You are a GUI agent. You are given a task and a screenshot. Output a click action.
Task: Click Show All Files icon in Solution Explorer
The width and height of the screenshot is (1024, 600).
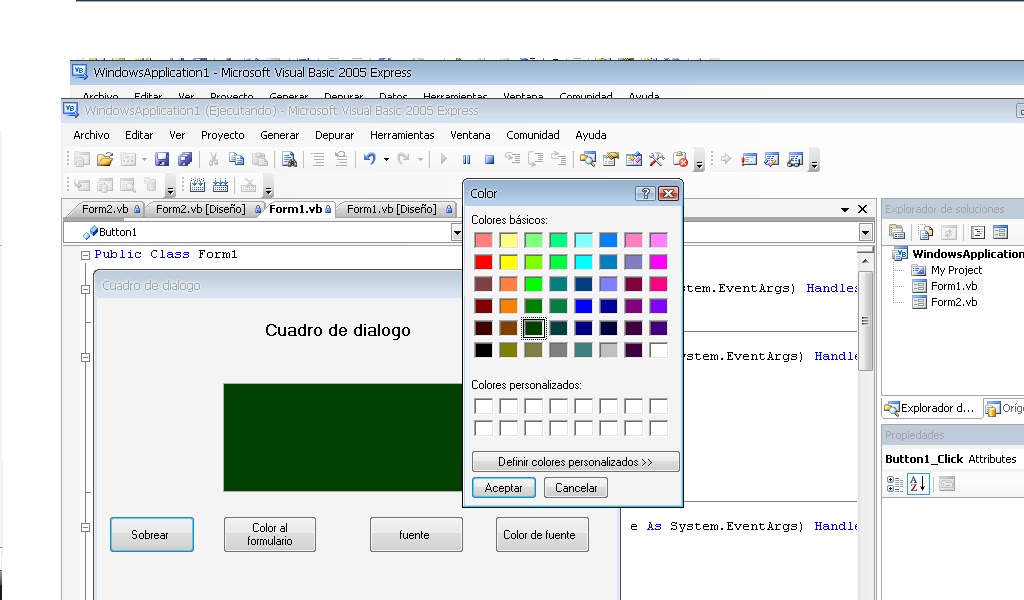[925, 232]
